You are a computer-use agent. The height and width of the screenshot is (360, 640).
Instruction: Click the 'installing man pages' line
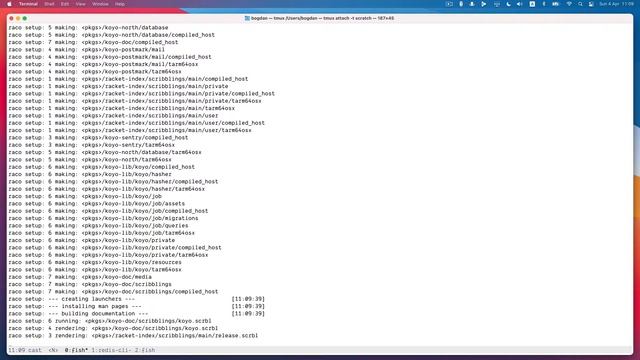136,307
